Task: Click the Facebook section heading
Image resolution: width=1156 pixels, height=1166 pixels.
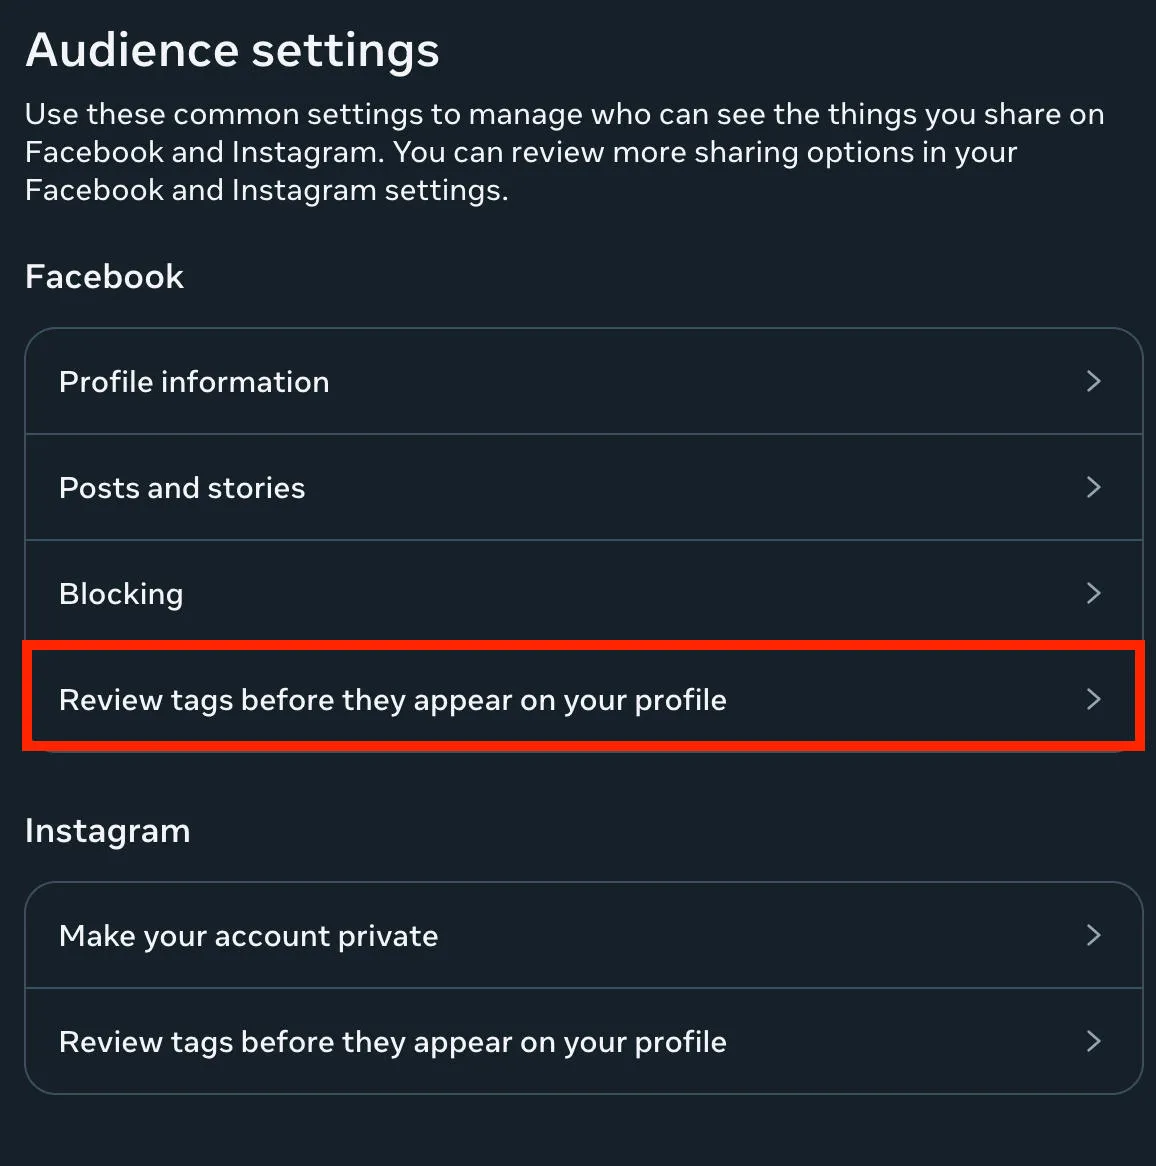Action: [x=104, y=277]
